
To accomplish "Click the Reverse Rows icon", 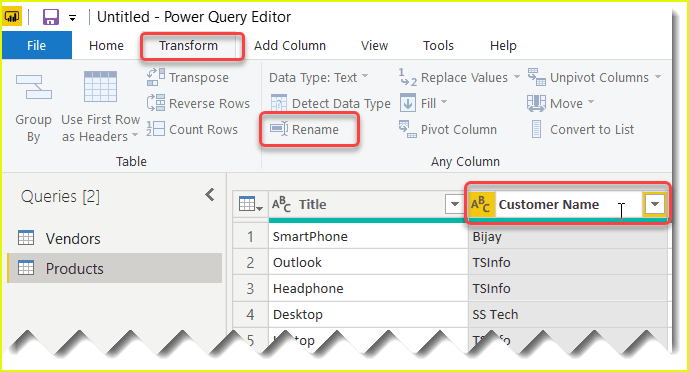I will point(156,103).
